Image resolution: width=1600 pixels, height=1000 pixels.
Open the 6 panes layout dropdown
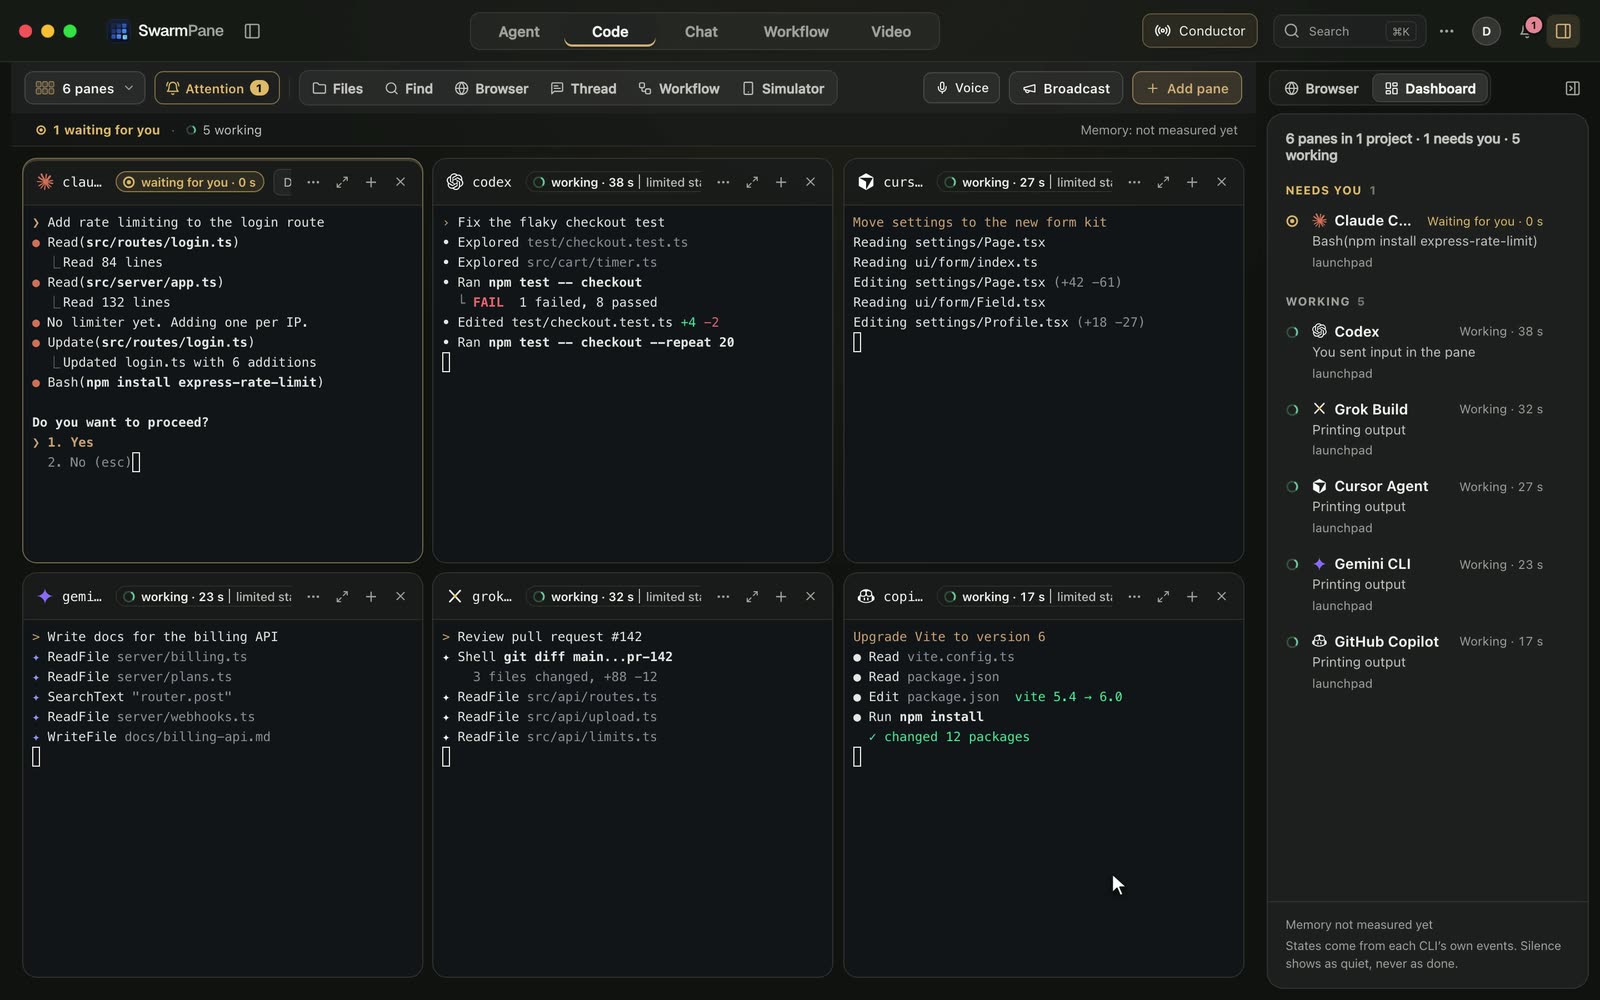(x=85, y=88)
